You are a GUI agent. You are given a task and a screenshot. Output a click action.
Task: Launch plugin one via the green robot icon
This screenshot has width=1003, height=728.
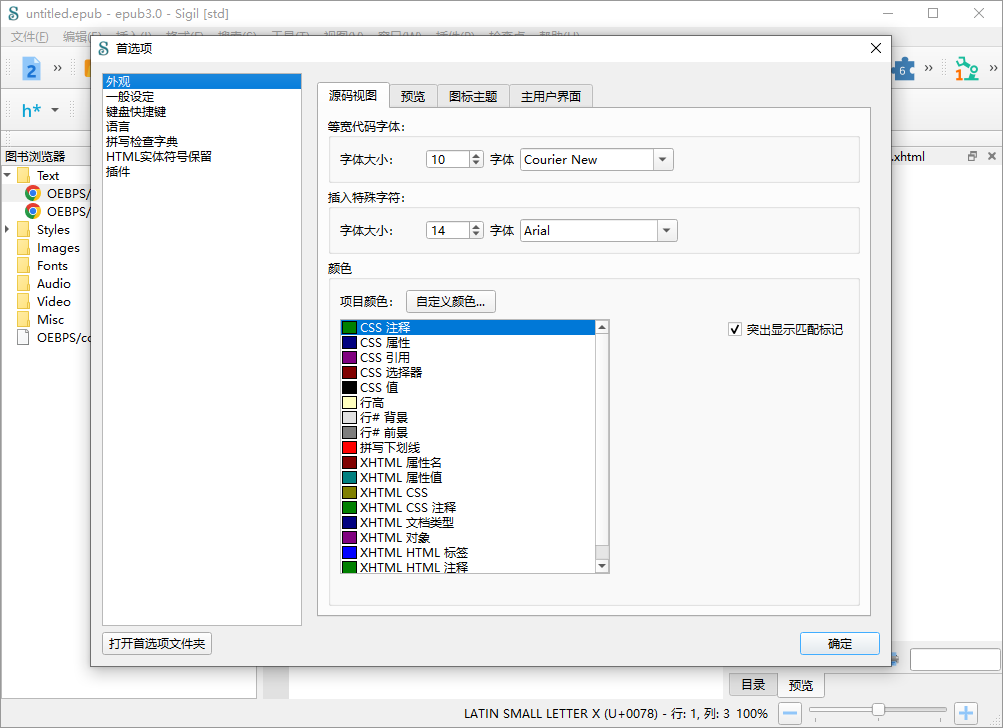pyautogui.click(x=965, y=69)
